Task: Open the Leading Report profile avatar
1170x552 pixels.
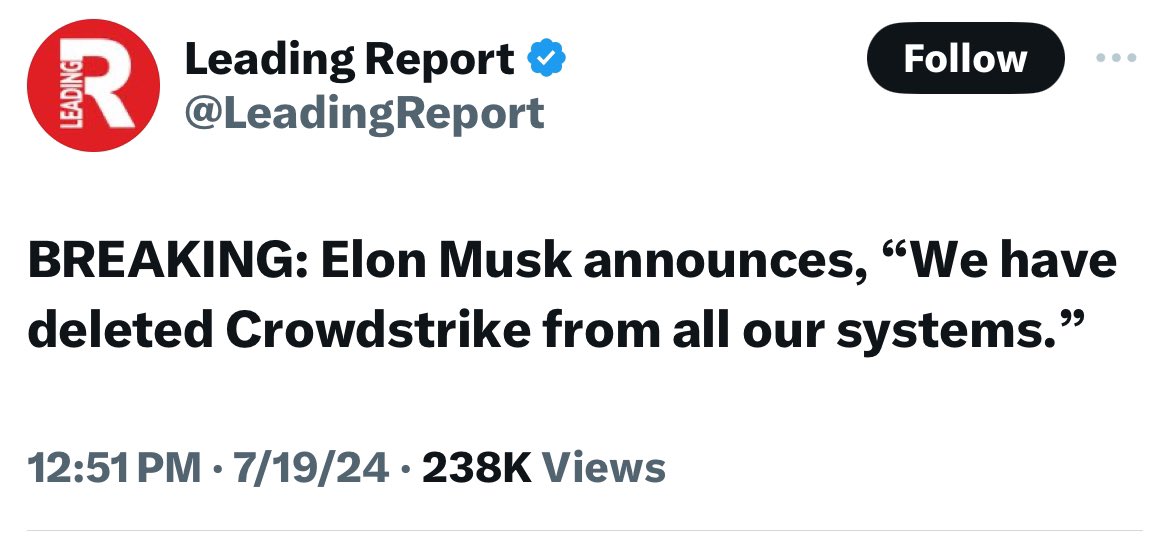Action: (x=93, y=86)
